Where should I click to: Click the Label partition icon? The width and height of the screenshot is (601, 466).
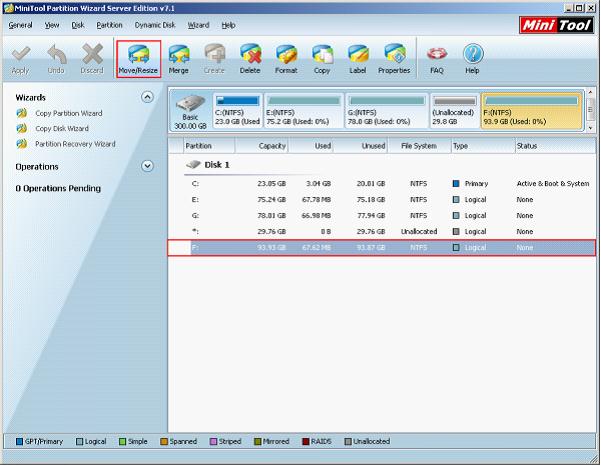(358, 54)
